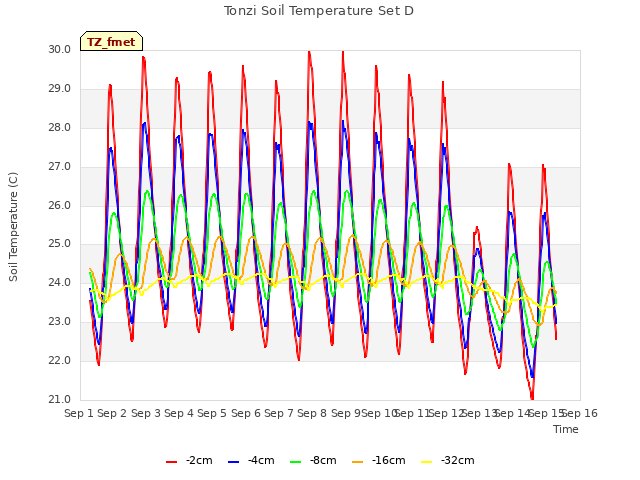Viewport: 640px width, 480px height.
Task: Click the Soil Temperature (C) axis label
Action: pyautogui.click(x=13, y=227)
